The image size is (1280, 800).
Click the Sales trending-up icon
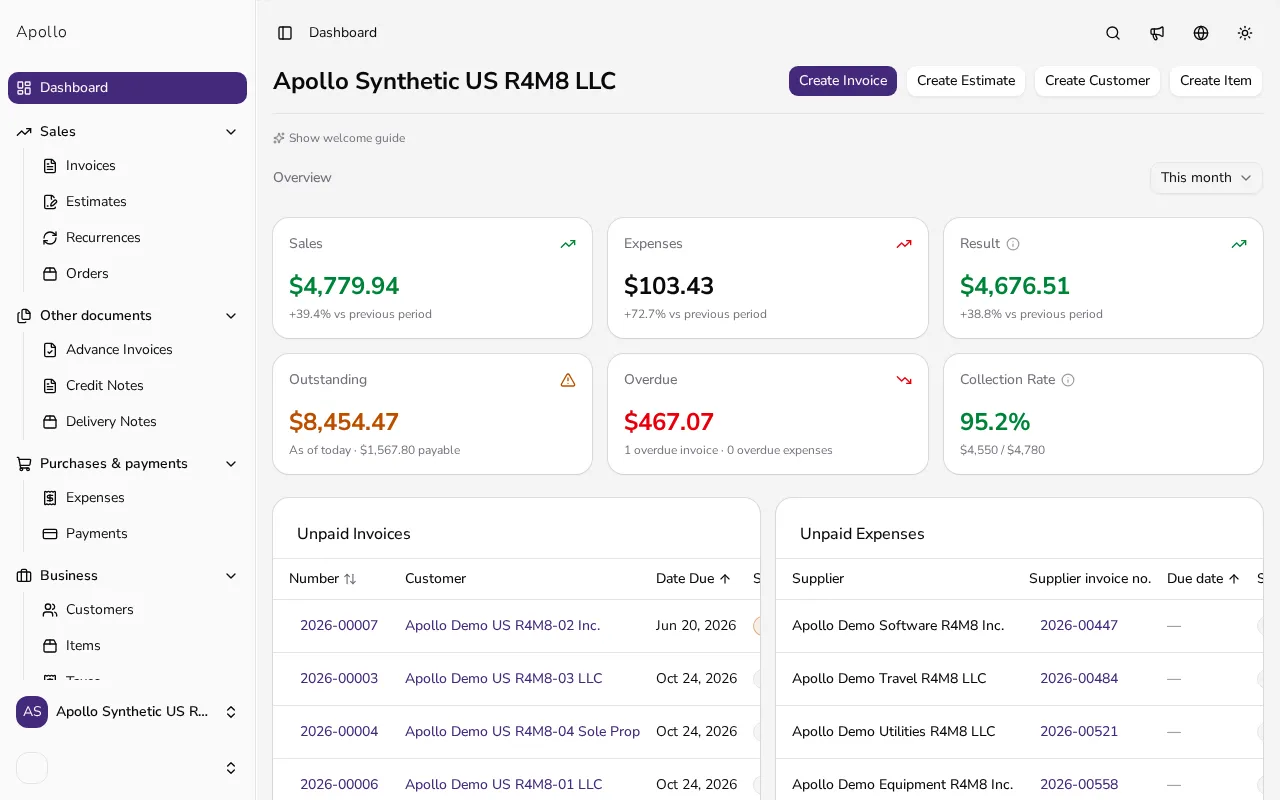tap(568, 244)
